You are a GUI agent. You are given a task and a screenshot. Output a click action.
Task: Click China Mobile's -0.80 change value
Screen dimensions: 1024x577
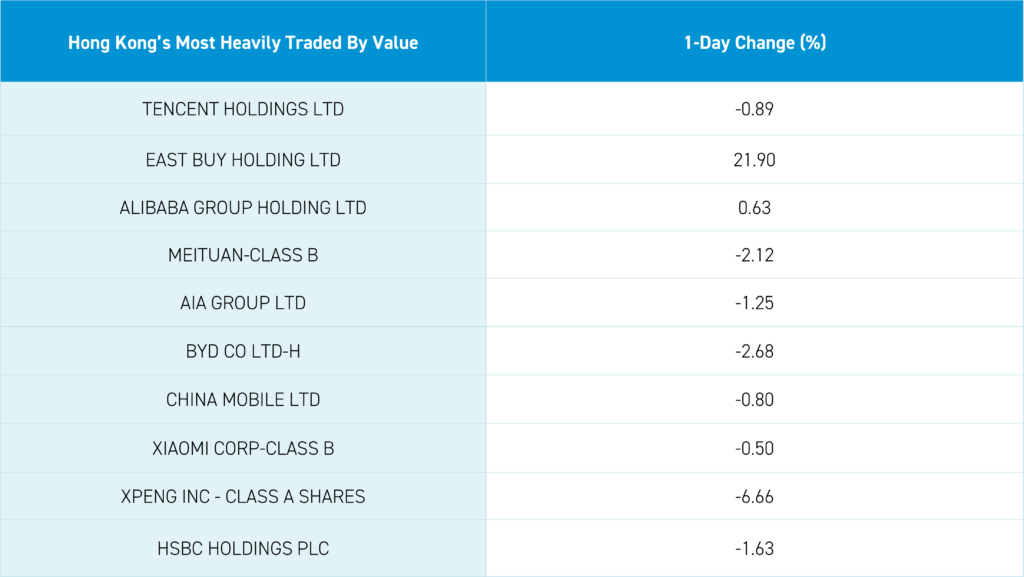[x=754, y=400]
